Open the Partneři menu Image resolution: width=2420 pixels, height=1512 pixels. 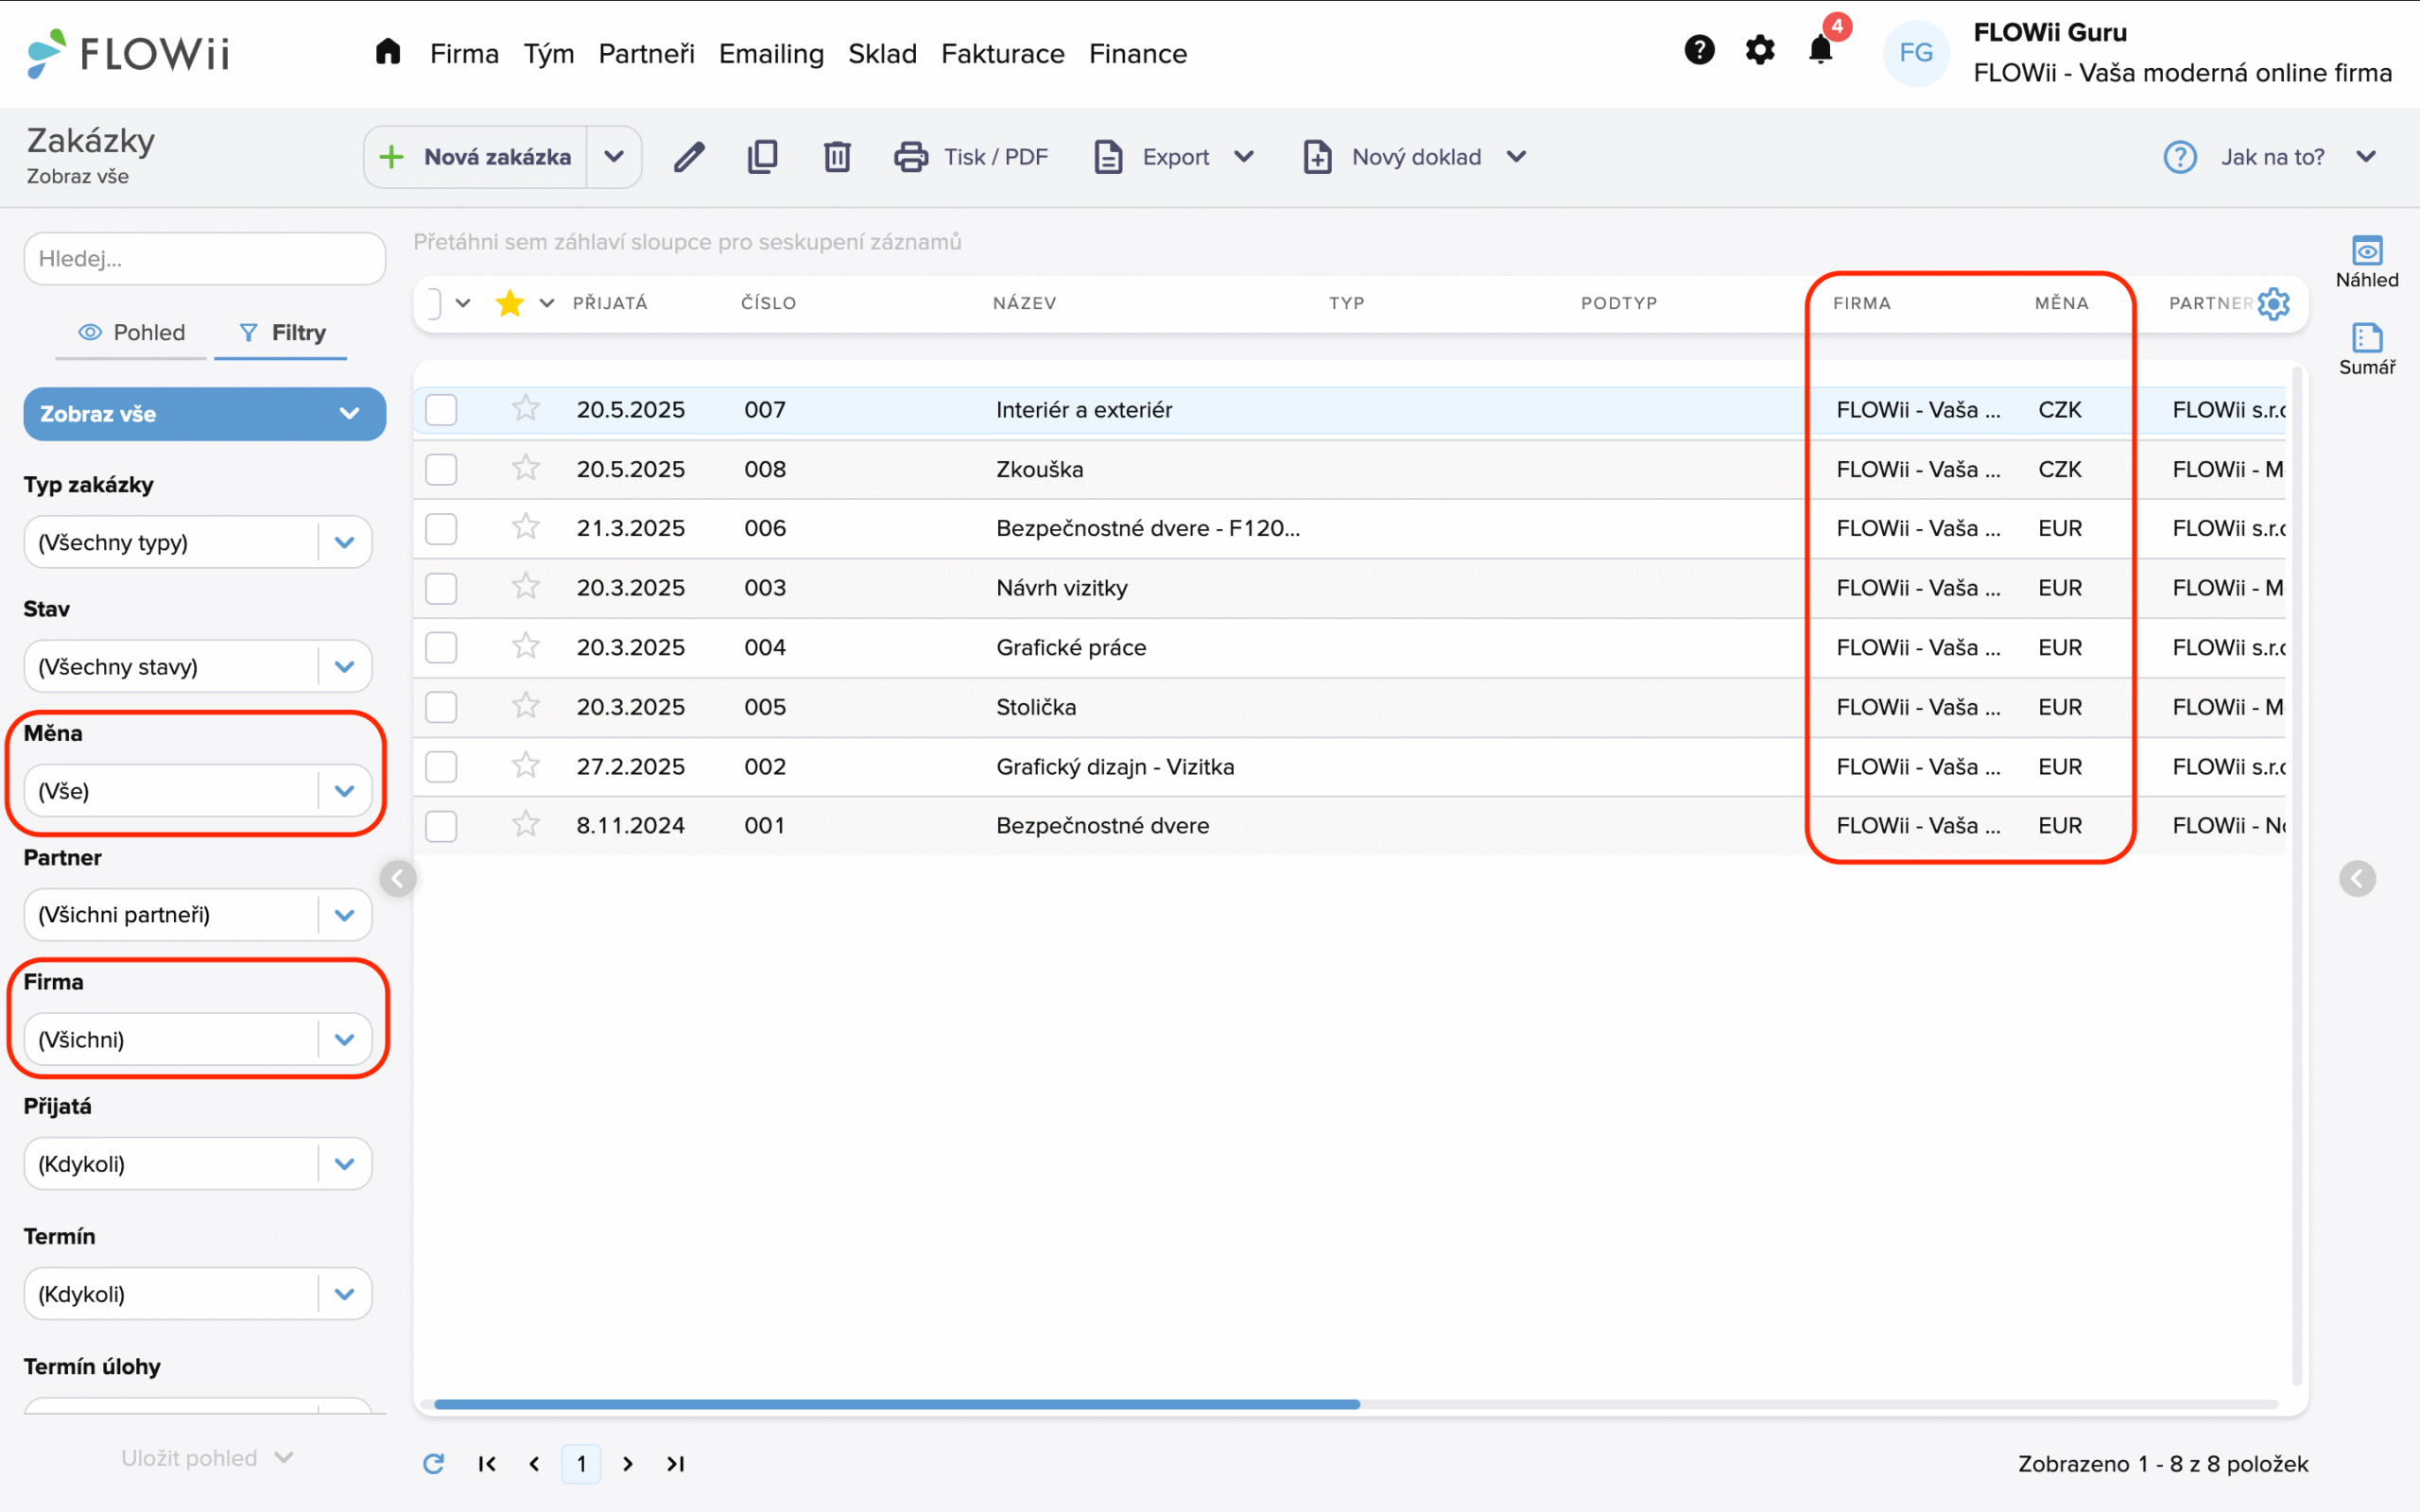(x=646, y=53)
